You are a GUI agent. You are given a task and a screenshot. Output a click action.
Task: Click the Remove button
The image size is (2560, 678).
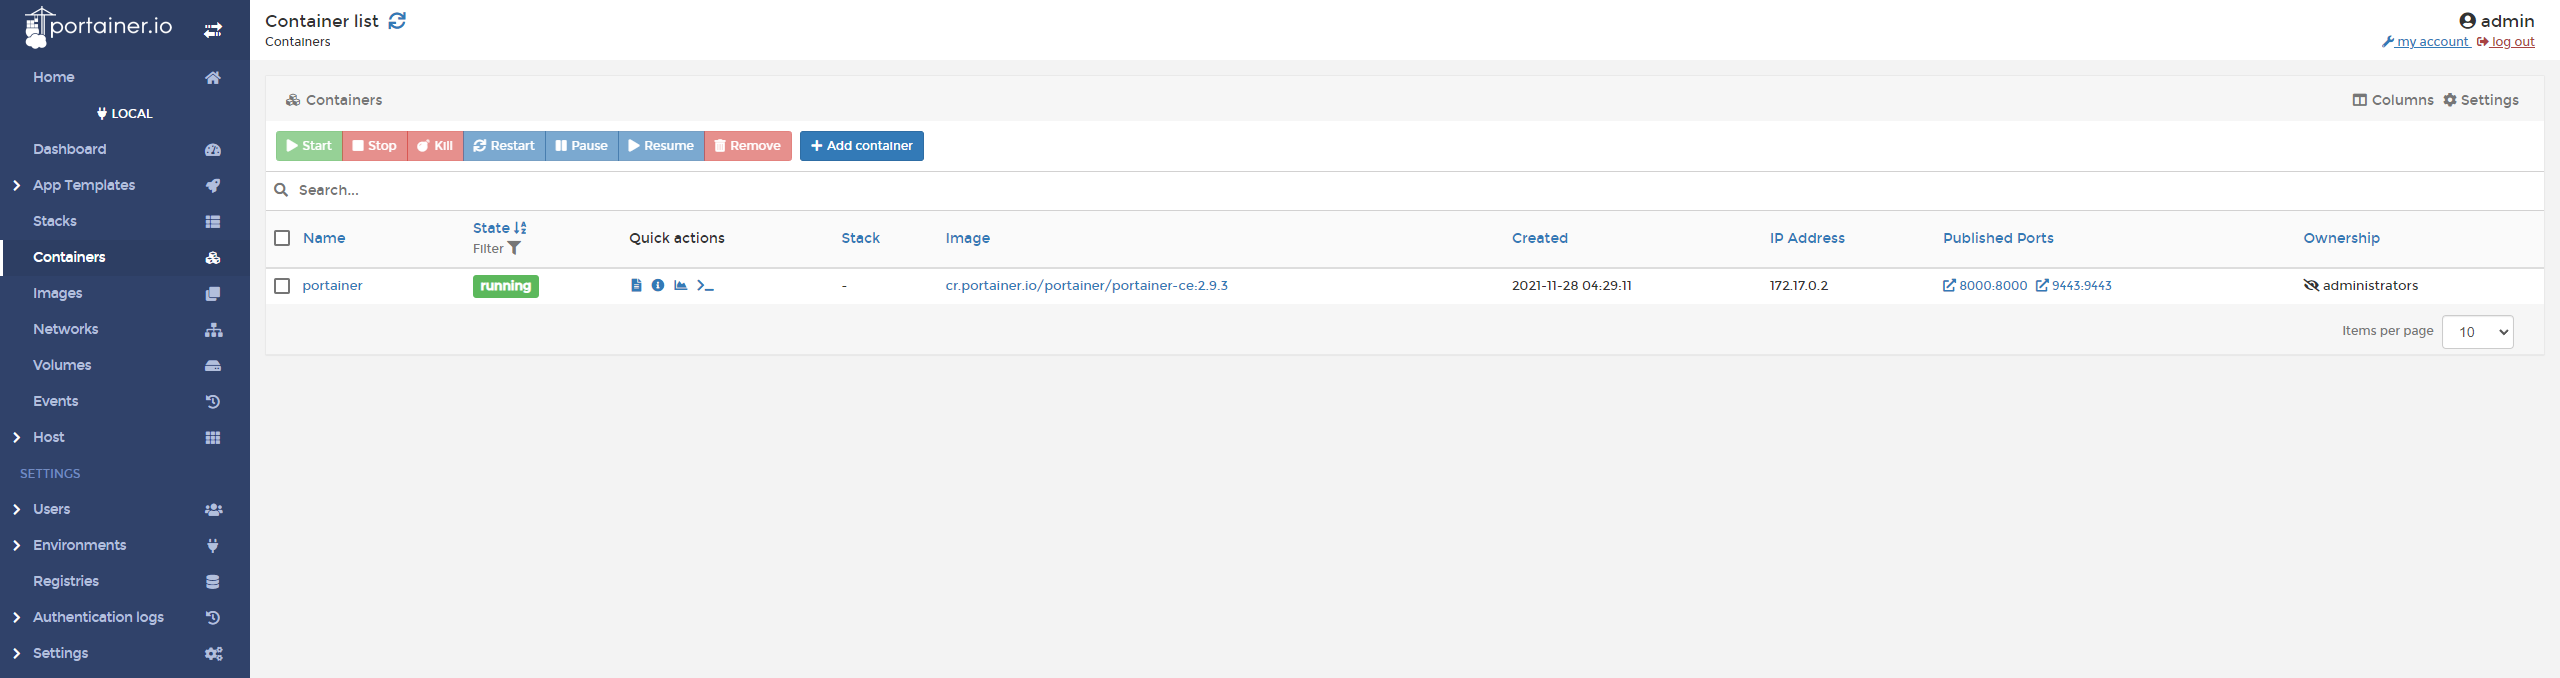pyautogui.click(x=748, y=146)
